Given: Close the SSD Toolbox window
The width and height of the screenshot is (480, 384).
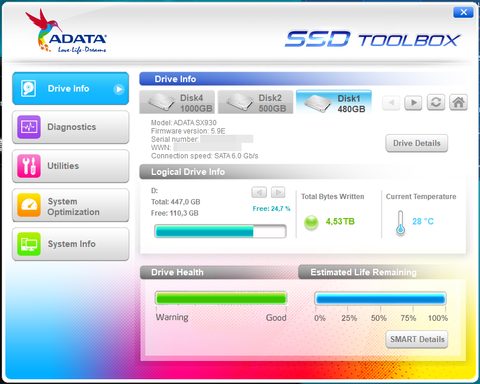Looking at the screenshot, I should click(x=463, y=12).
